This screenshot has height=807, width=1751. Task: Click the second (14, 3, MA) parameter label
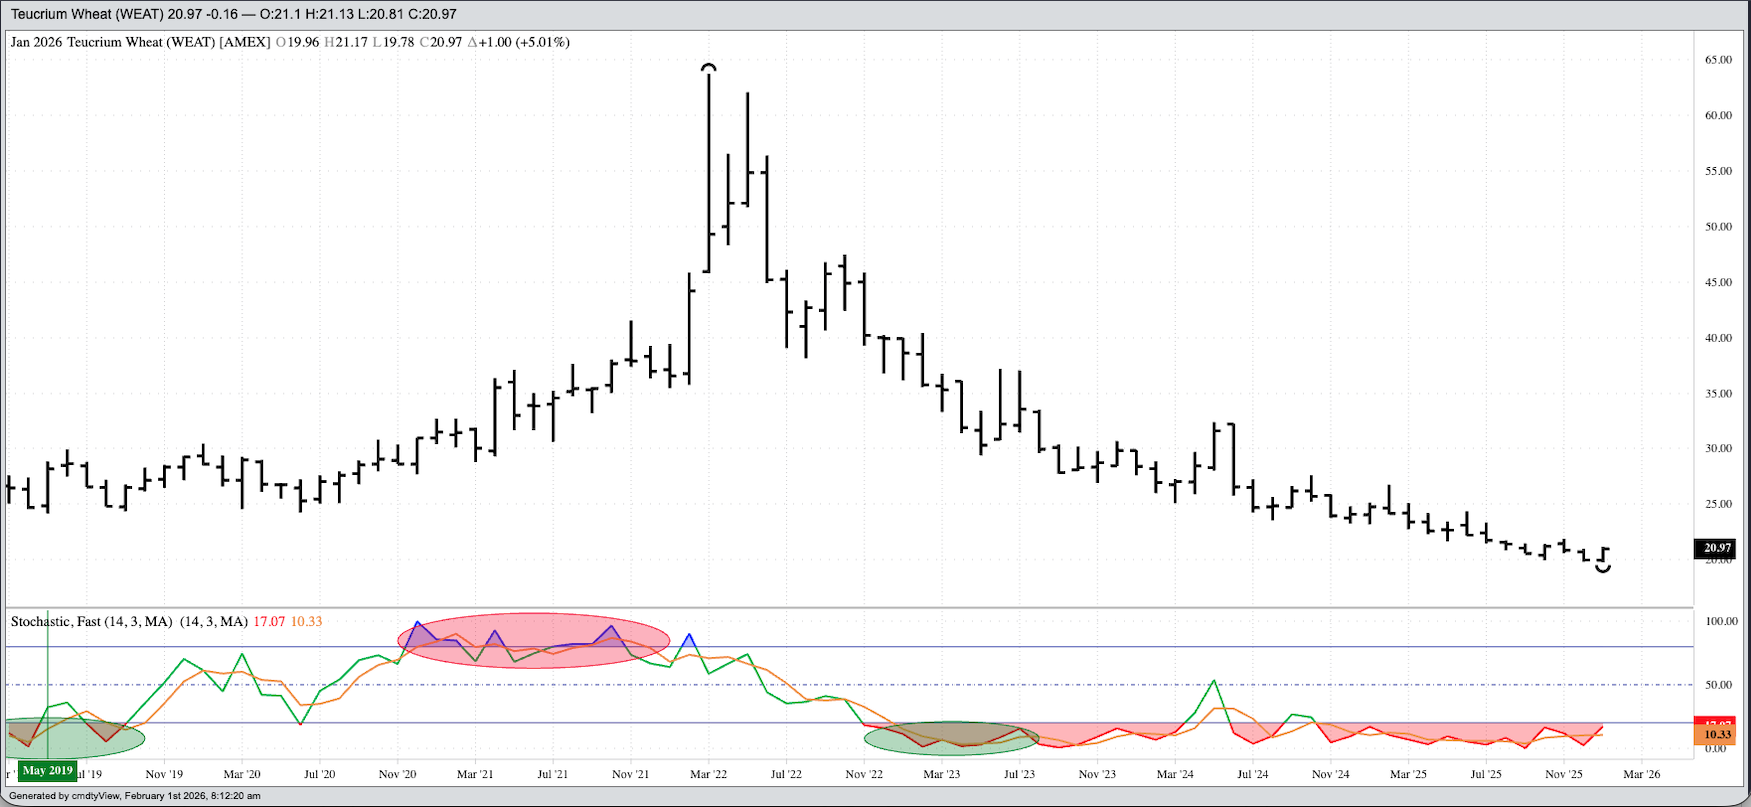click(213, 622)
